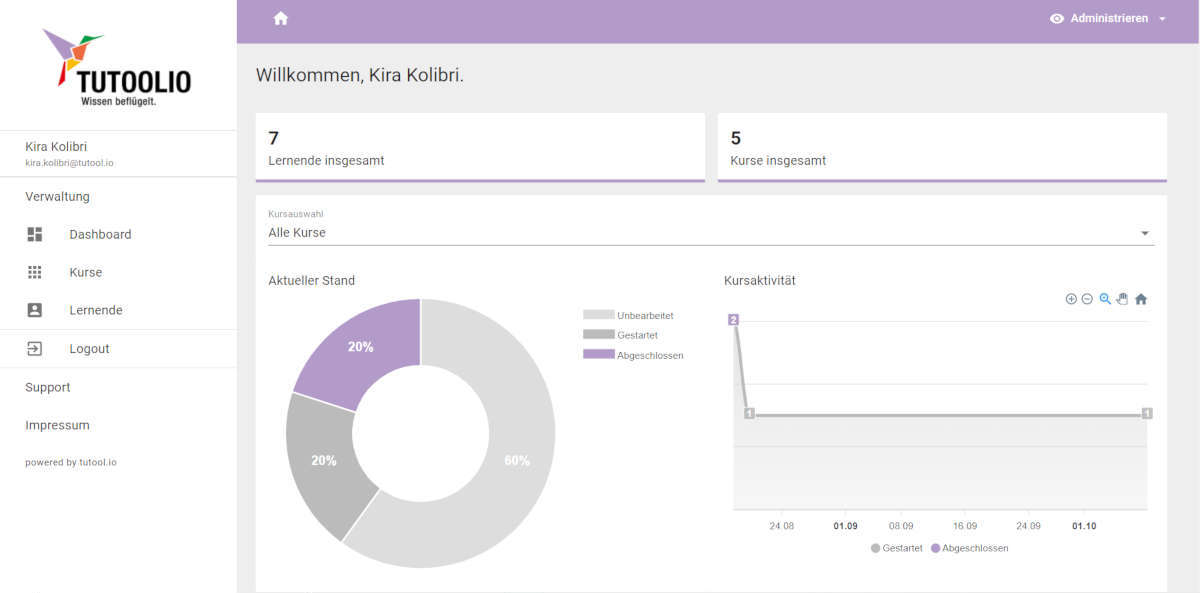Reset chart zoom with the chart home icon
1200x593 pixels.
pos(1141,299)
